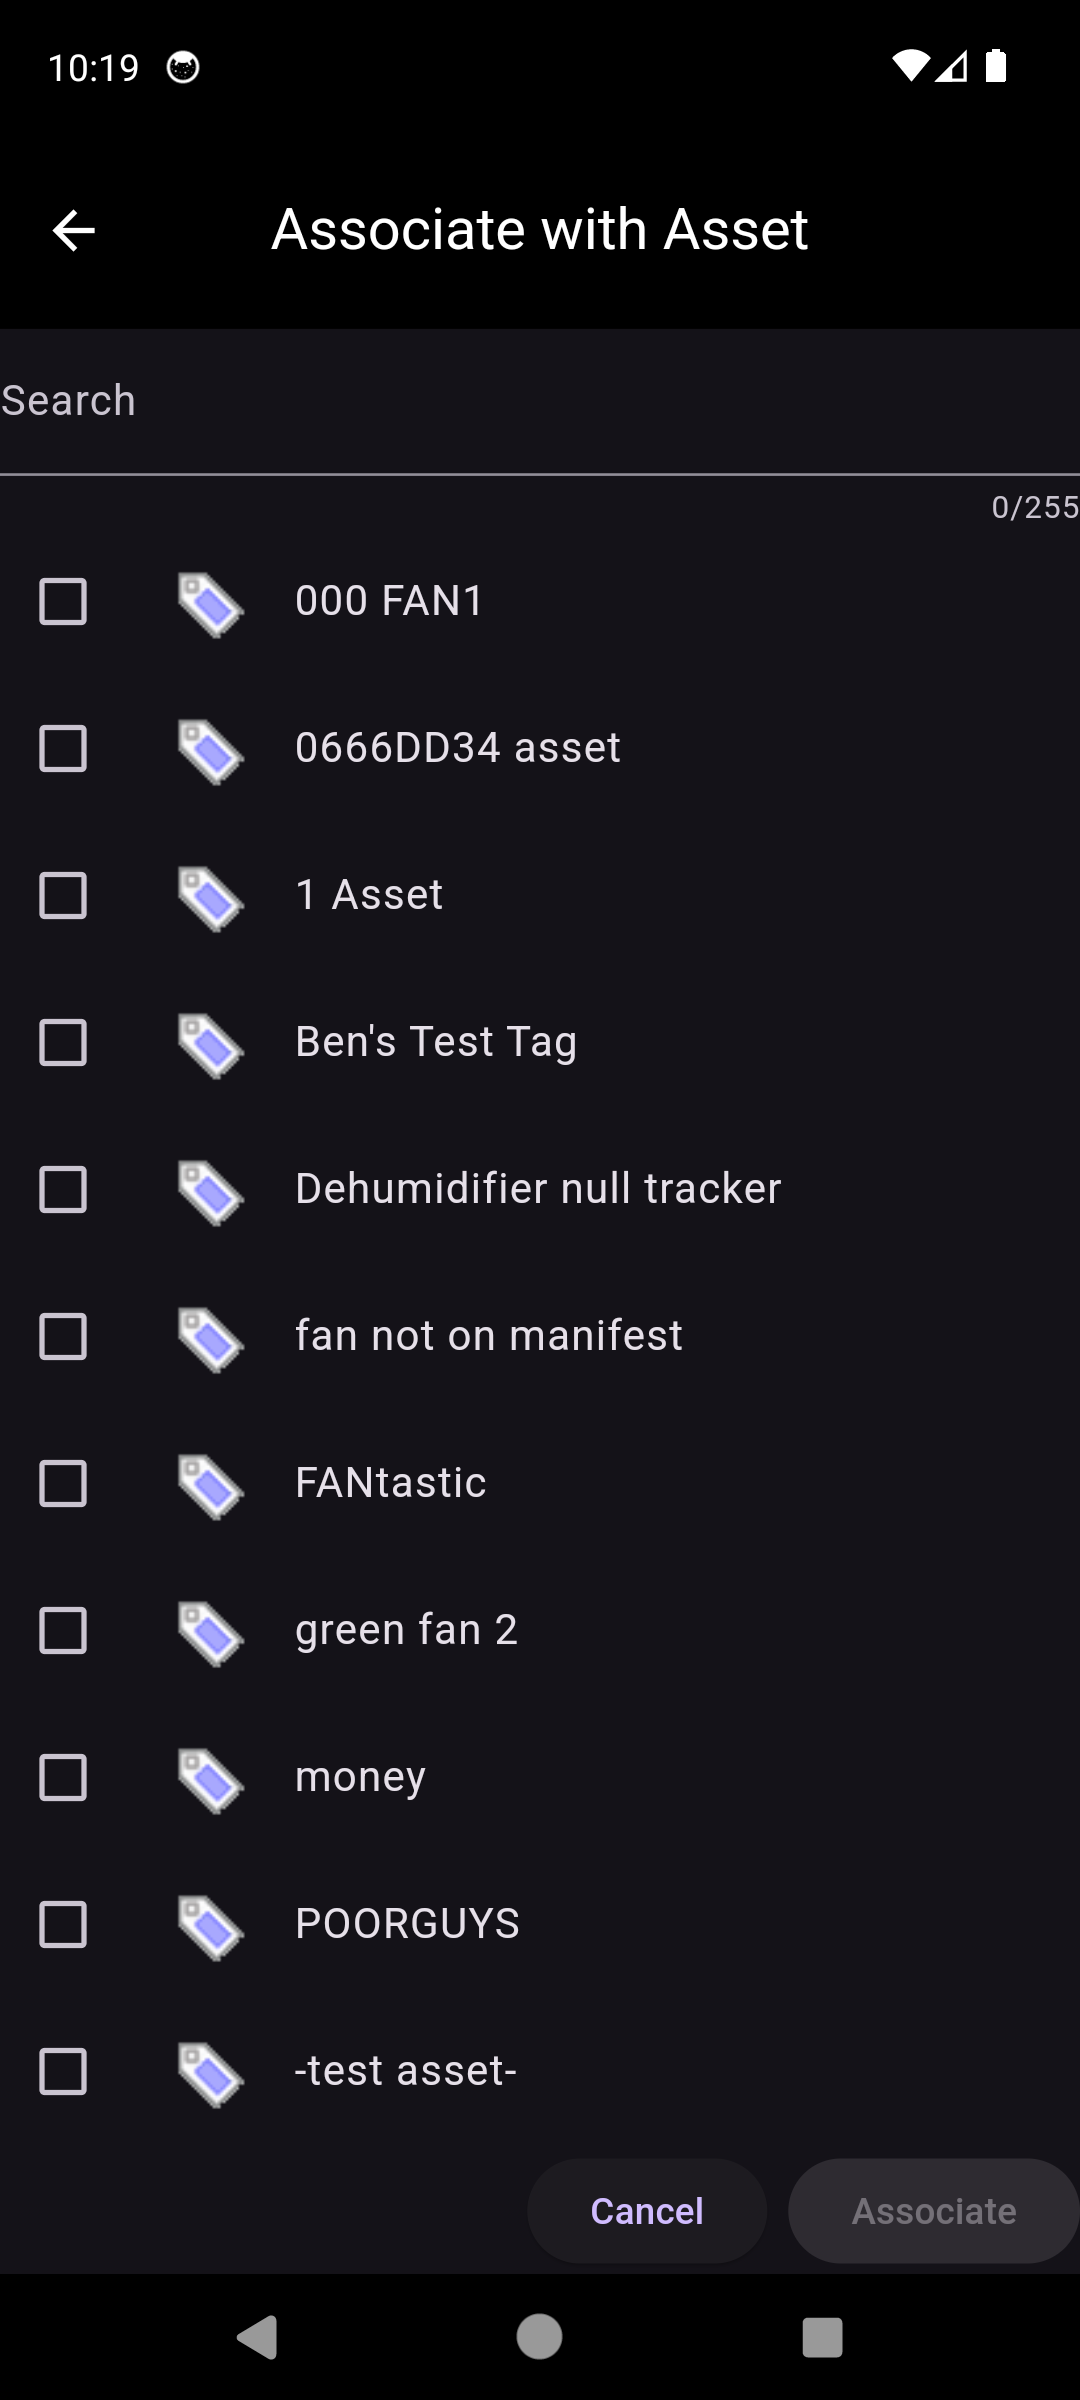Select the money asset label
This screenshot has height=2400, width=1080.
point(360,1777)
